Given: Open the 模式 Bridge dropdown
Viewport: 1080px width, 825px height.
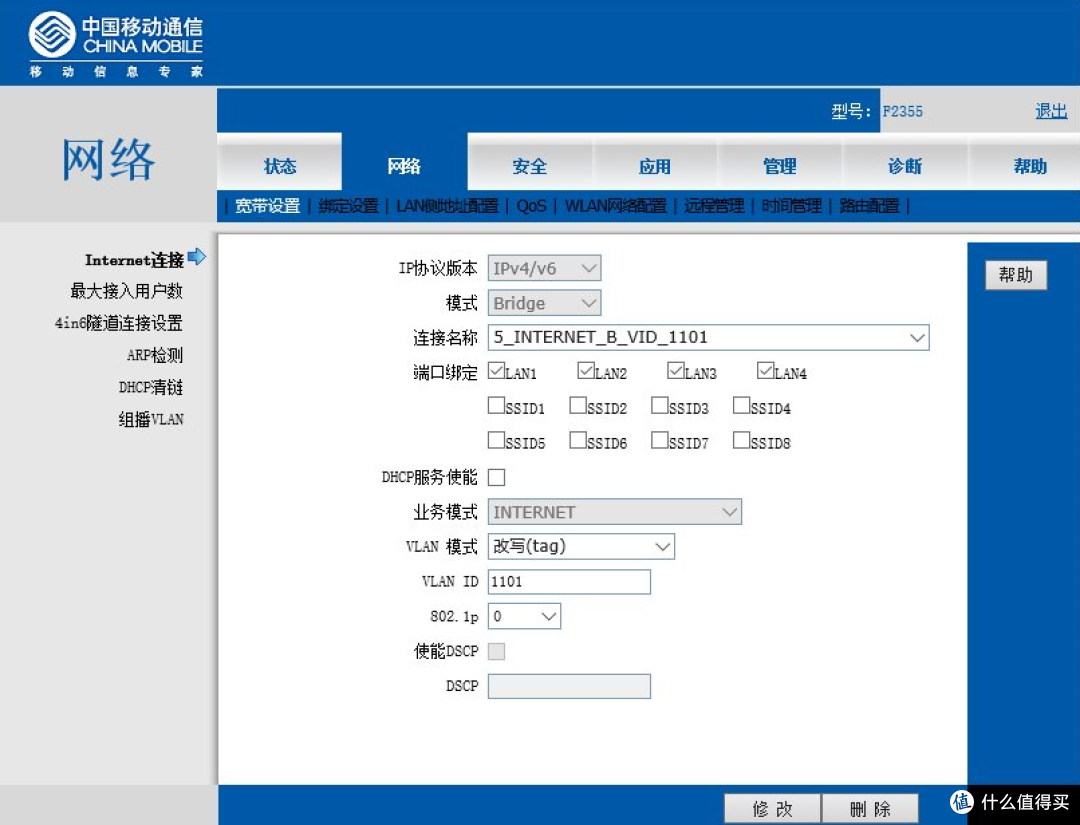Looking at the screenshot, I should pos(544,302).
